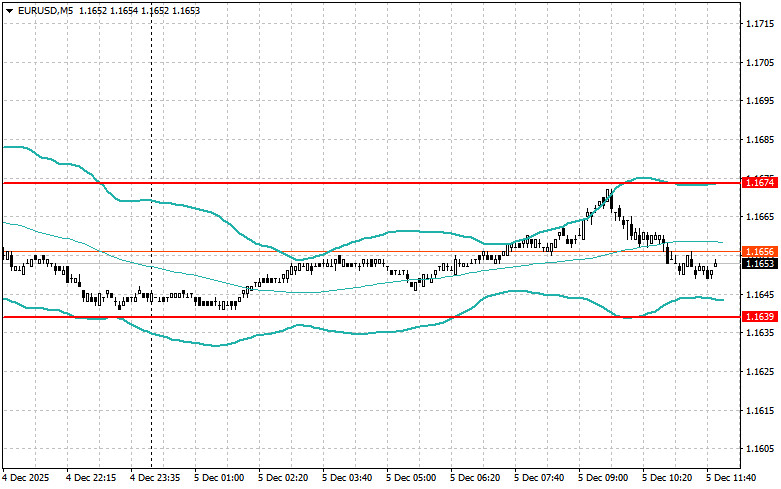Click the 5 Dec 02:20 time label

(x=283, y=478)
